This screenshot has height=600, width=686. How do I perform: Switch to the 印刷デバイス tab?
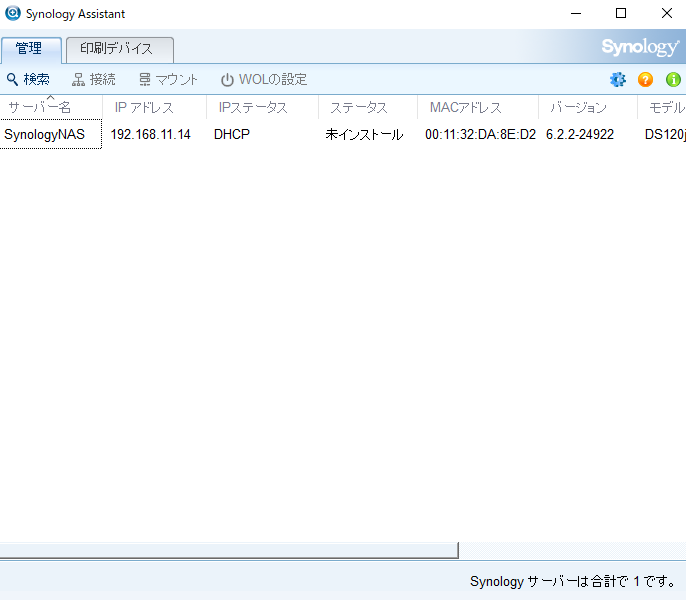point(120,49)
